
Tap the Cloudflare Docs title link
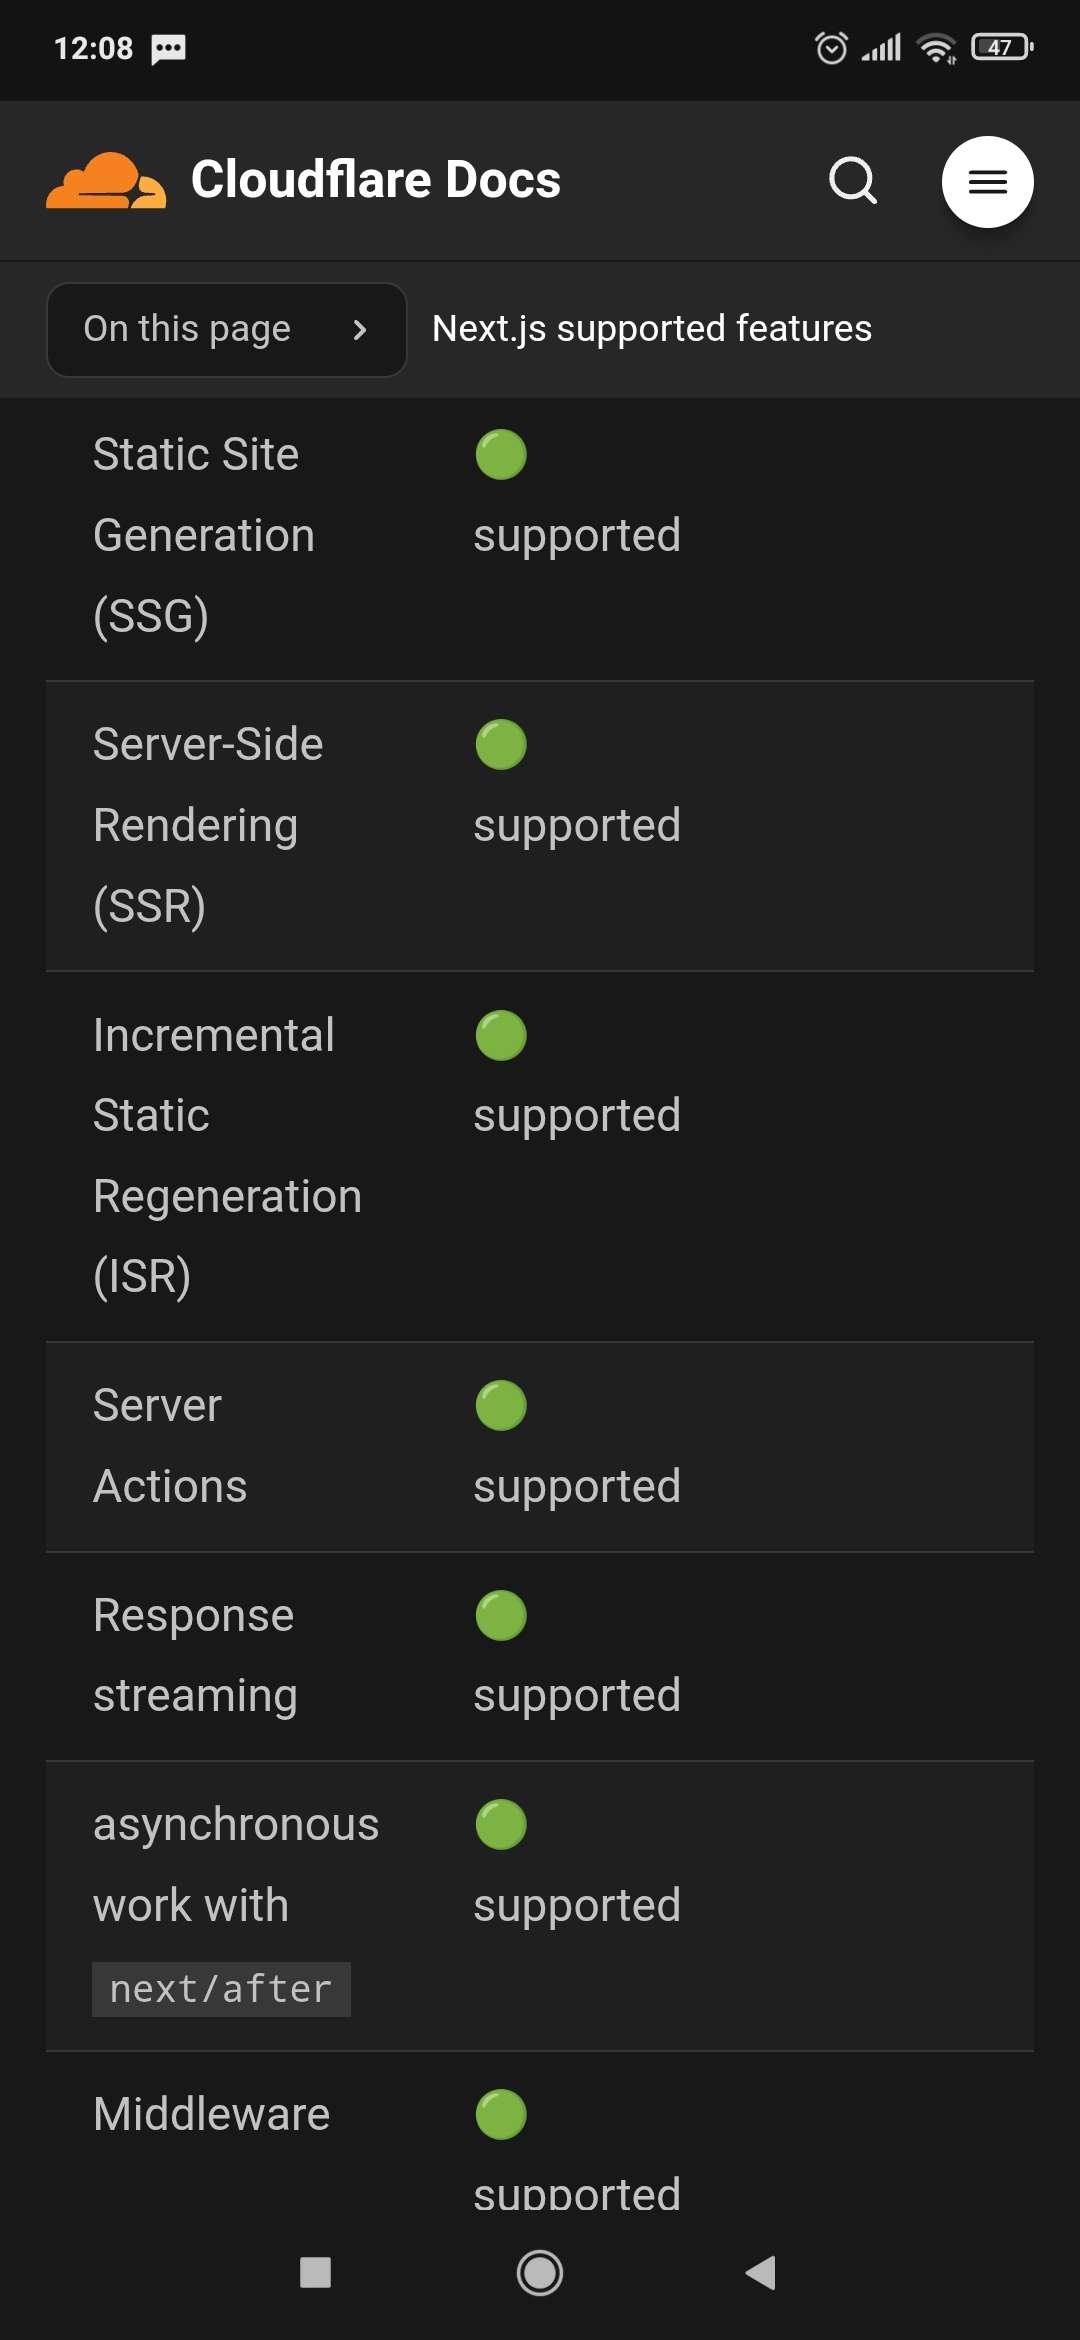tap(375, 180)
